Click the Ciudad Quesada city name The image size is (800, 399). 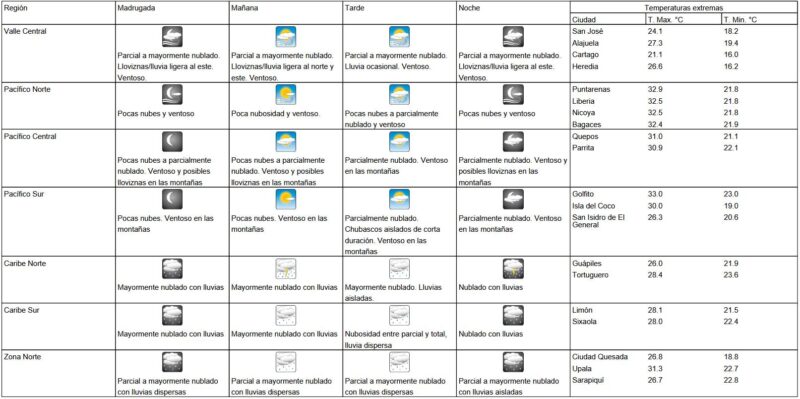(x=600, y=357)
